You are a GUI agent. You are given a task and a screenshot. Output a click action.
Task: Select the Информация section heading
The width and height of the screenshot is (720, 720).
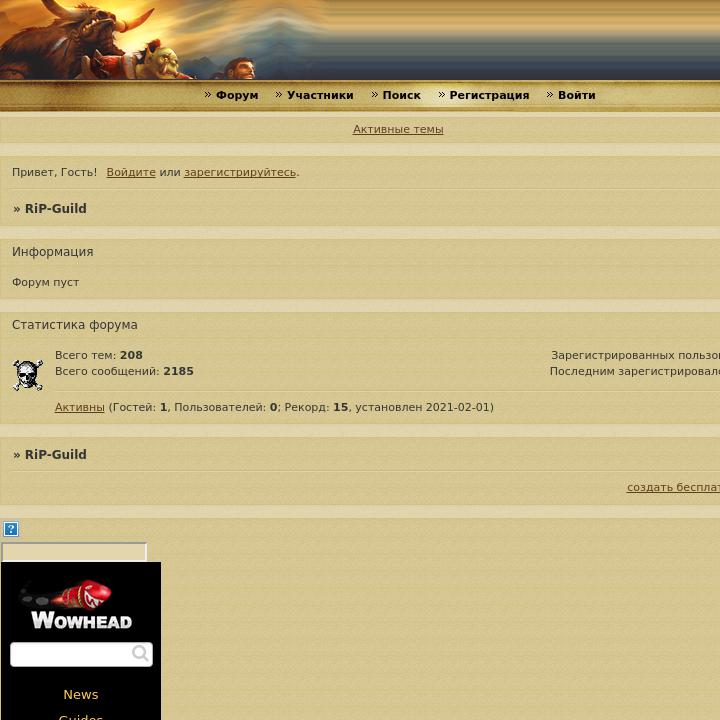(x=52, y=252)
